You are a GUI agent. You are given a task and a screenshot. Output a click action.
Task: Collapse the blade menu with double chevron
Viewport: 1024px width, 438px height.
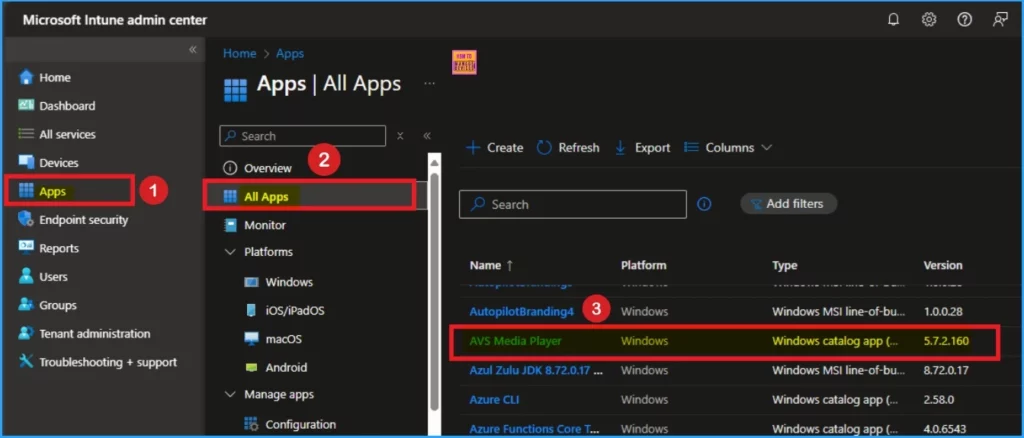pyautogui.click(x=426, y=136)
